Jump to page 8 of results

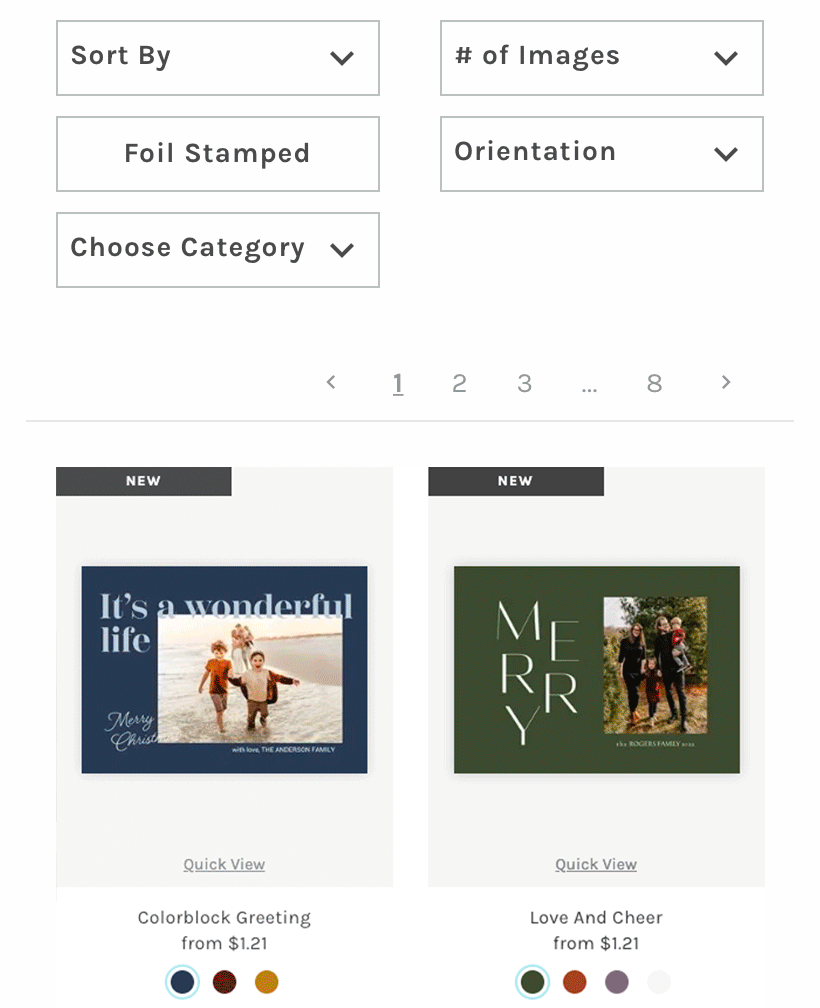(x=654, y=383)
